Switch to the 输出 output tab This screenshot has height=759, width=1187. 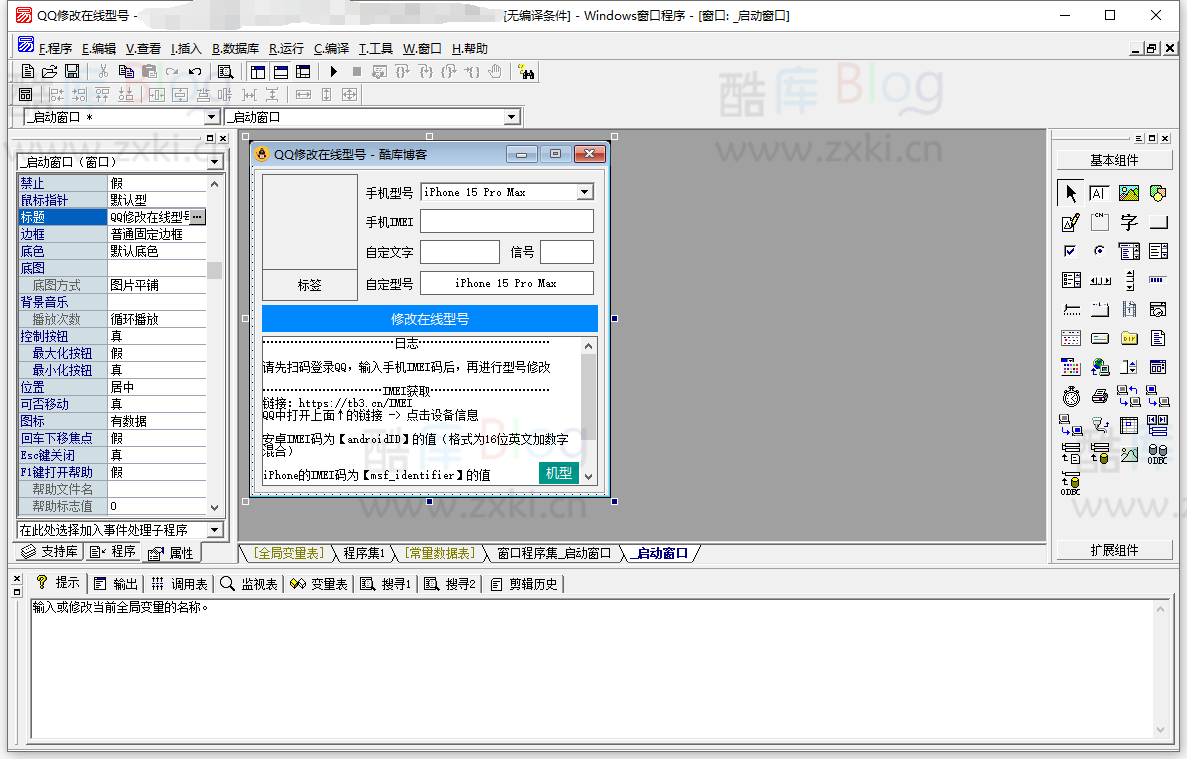(x=116, y=584)
